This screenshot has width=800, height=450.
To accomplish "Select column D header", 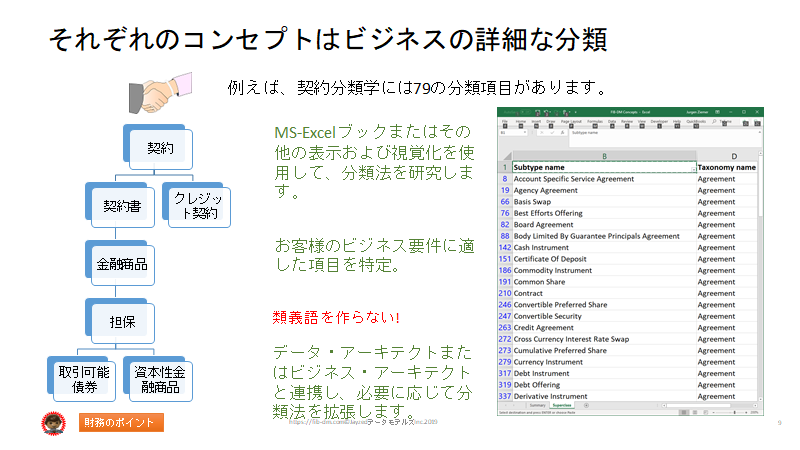I will [734, 156].
